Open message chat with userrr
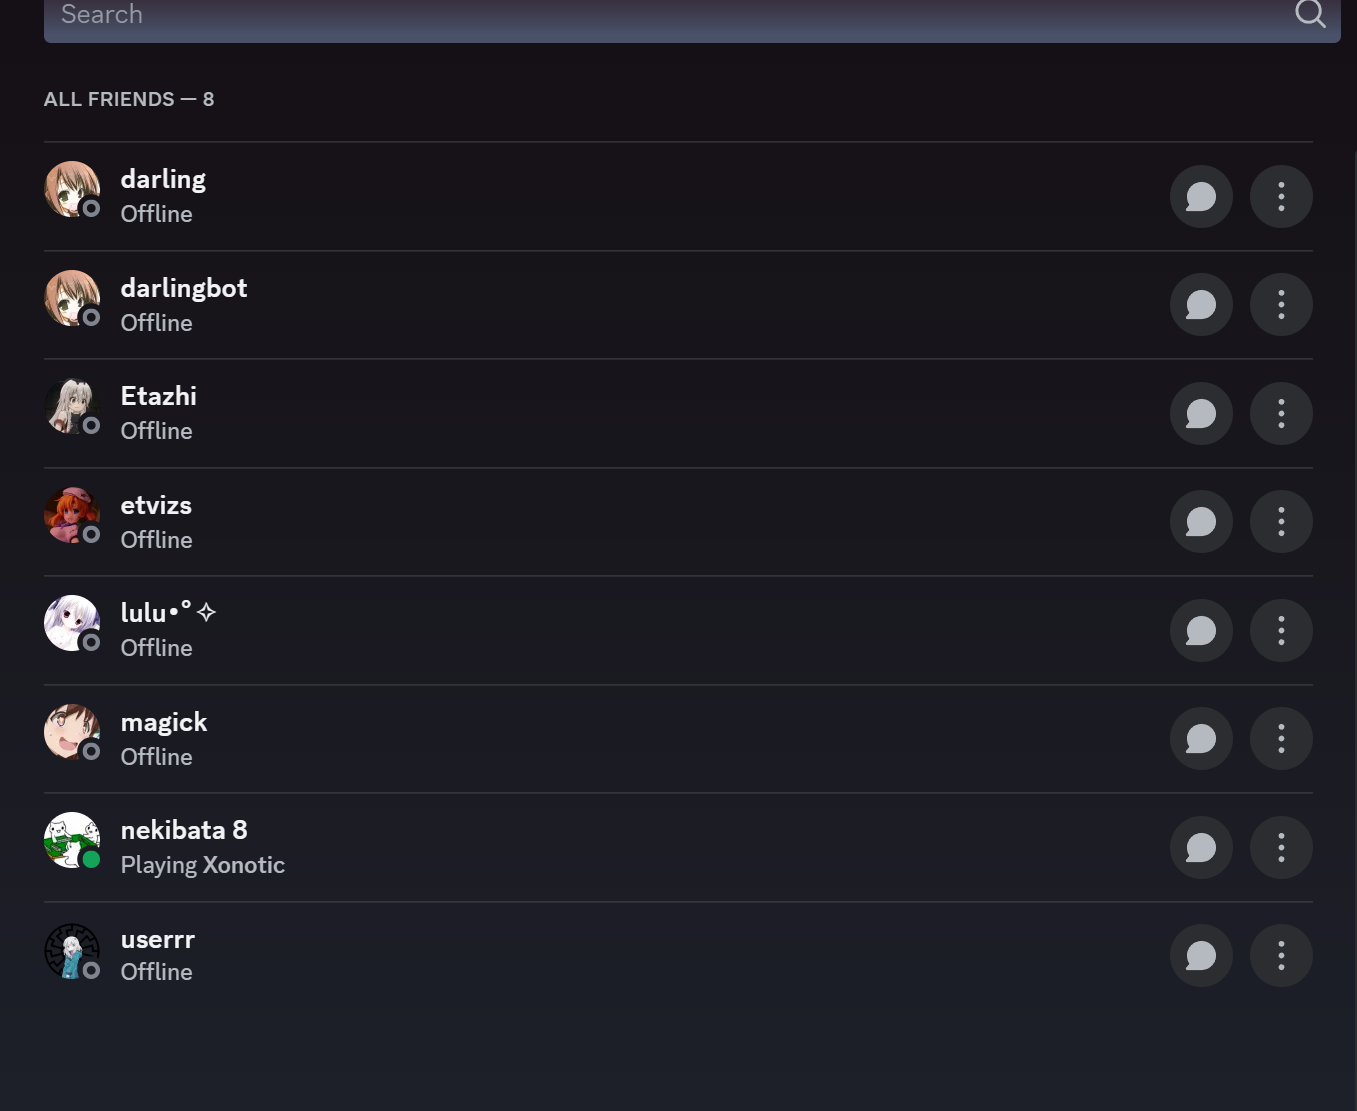 point(1201,956)
